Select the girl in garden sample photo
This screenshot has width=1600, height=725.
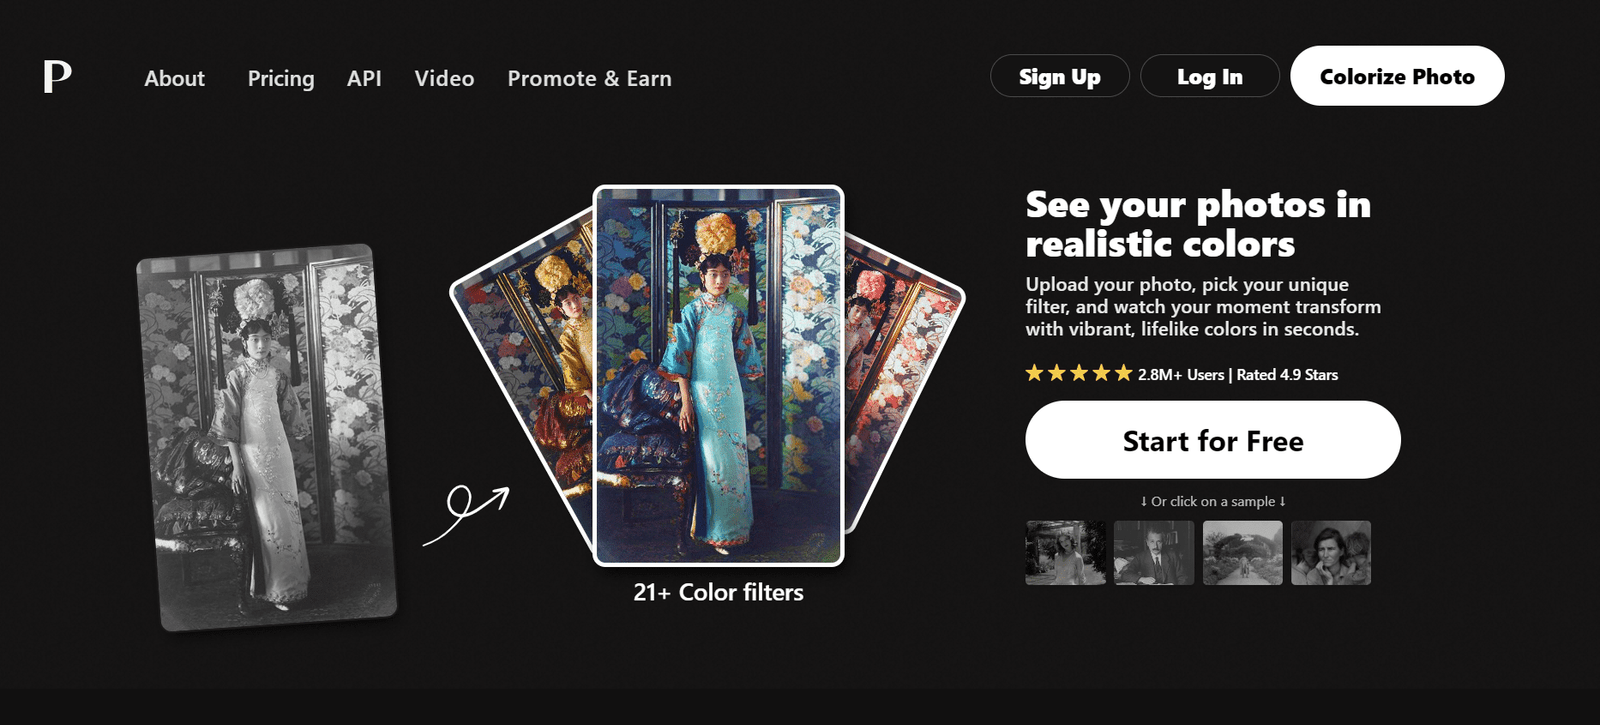[x=1066, y=553]
